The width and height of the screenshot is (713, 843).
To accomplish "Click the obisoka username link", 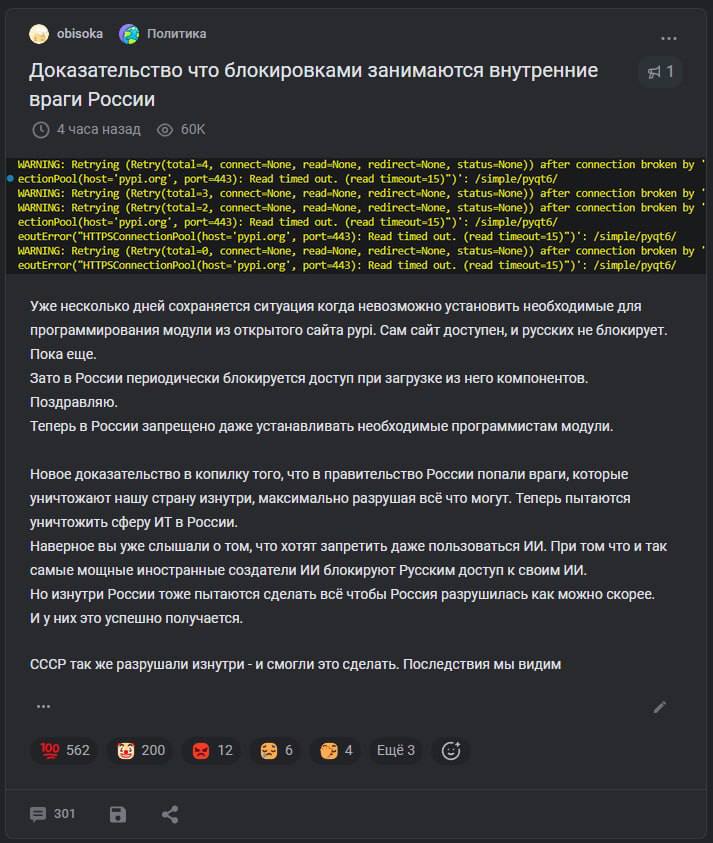I will (x=80, y=34).
